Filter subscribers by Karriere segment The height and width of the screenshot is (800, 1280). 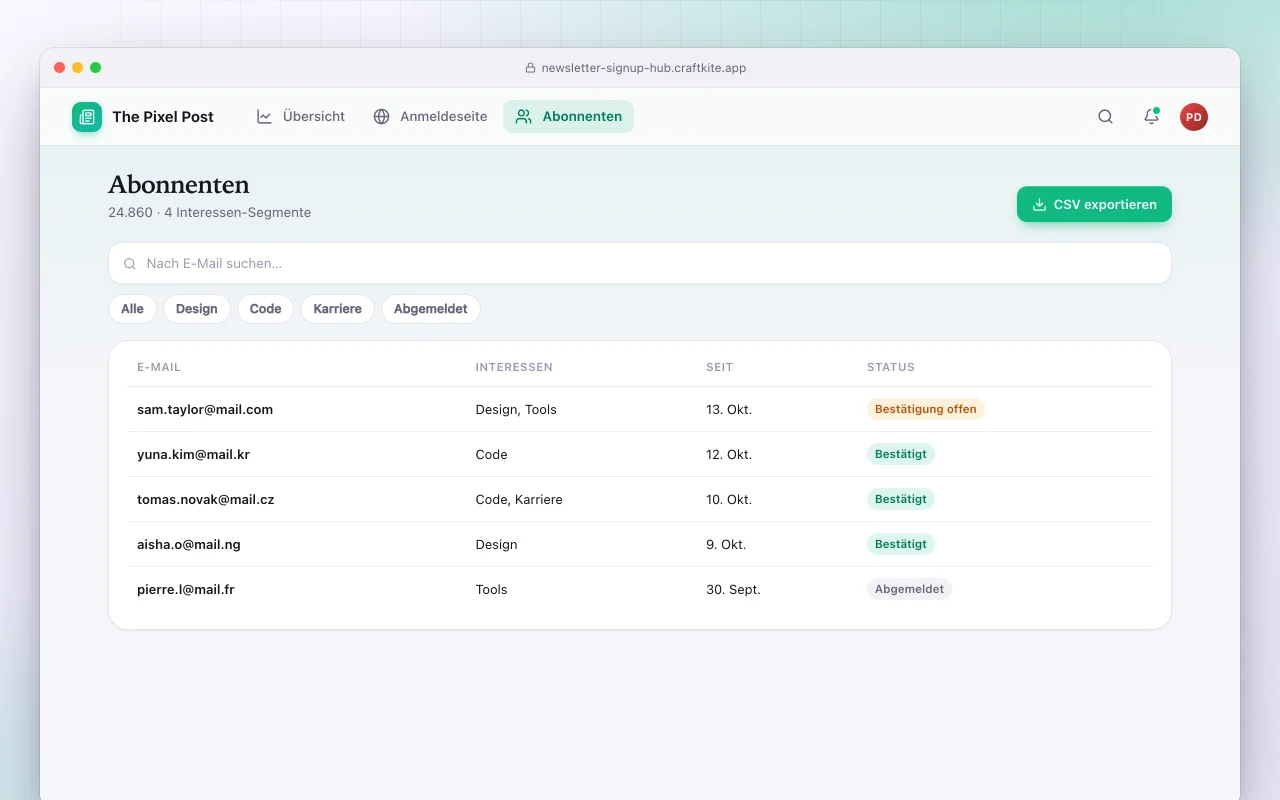tap(337, 309)
